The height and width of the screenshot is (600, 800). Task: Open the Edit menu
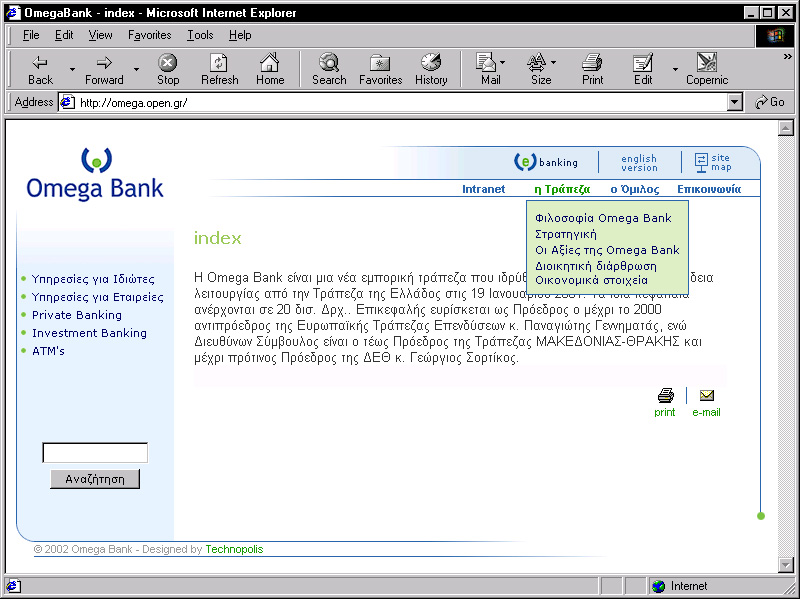64,35
